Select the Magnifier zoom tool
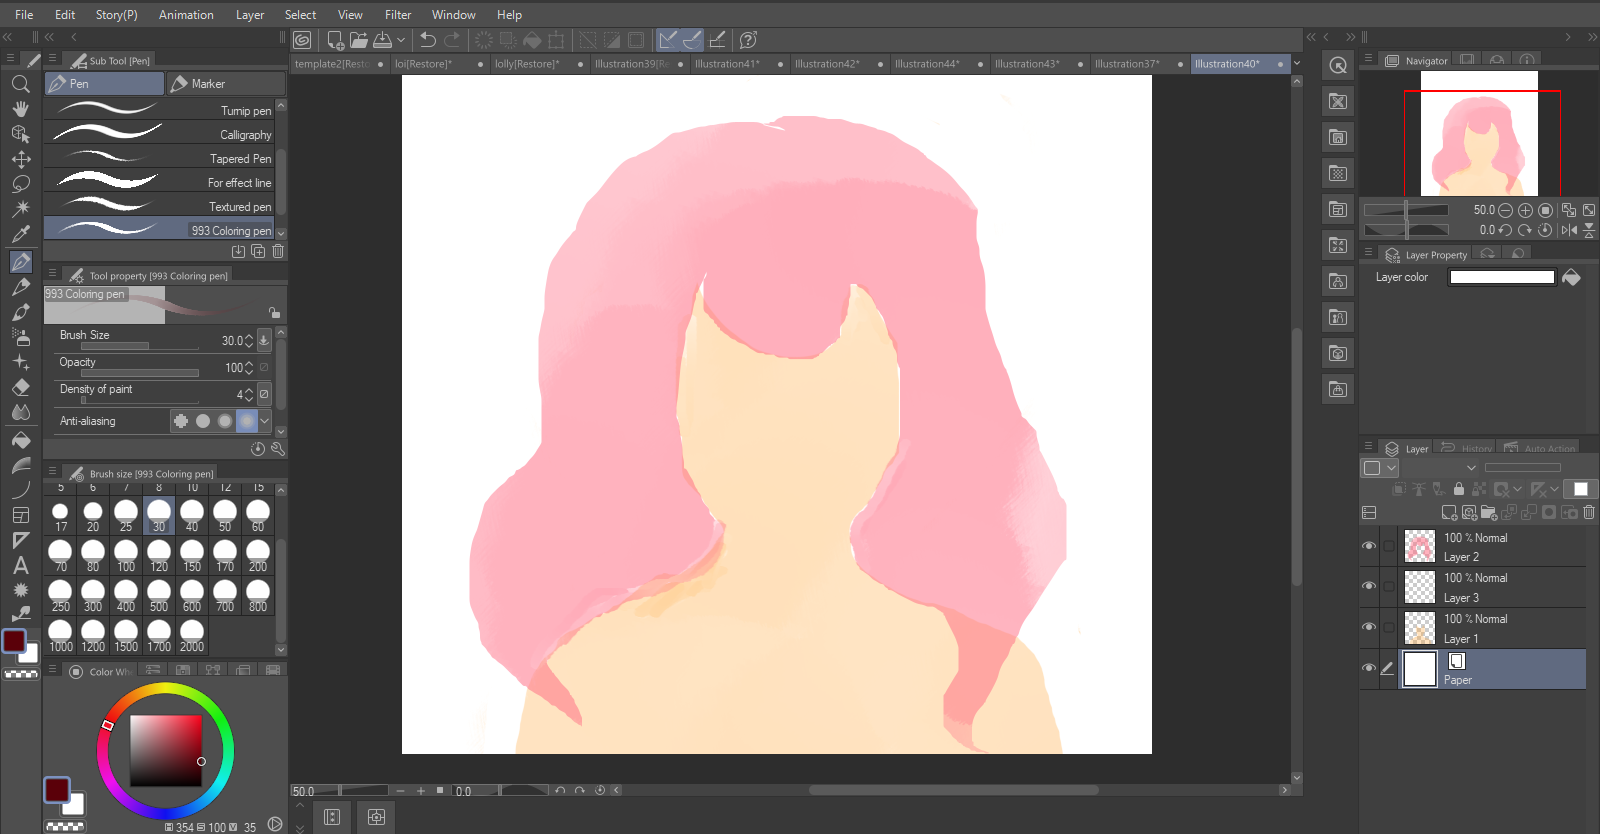Screen dimensions: 1600x834 tap(20, 84)
